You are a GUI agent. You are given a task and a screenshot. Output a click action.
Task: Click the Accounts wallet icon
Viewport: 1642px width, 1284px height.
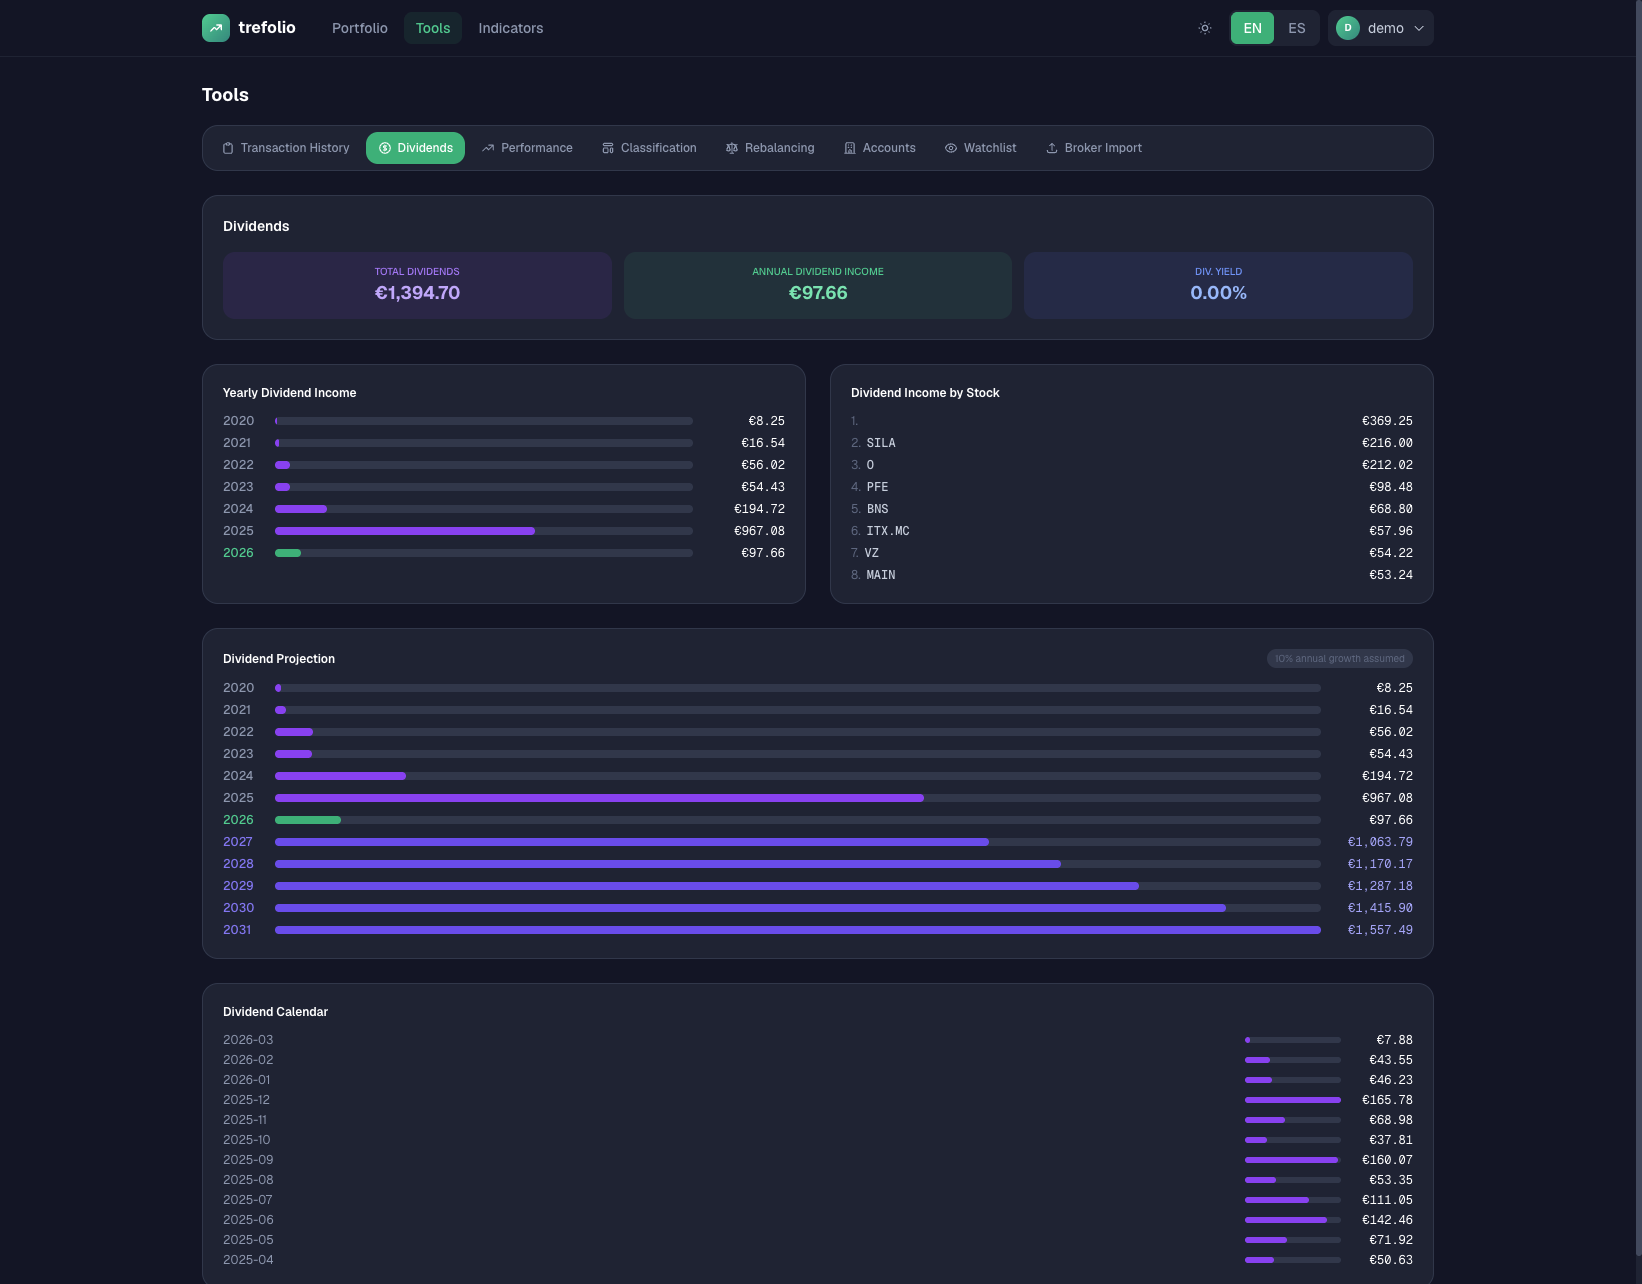click(849, 147)
